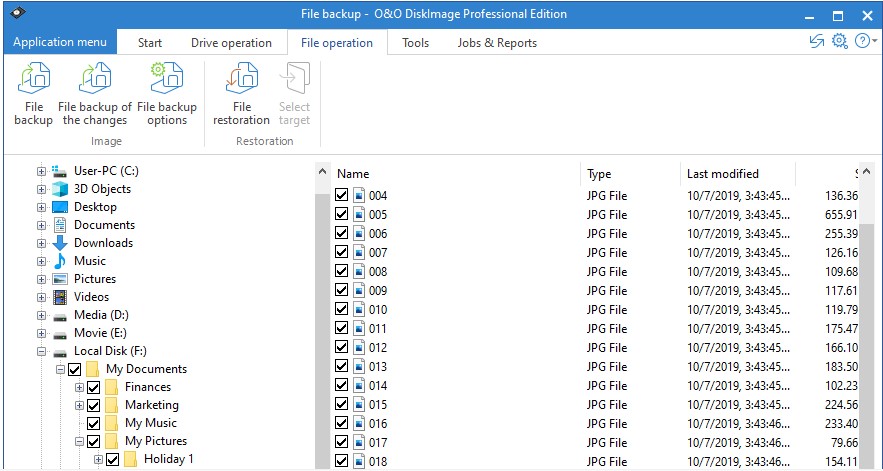Click the JPG file icon for 004
883x471 pixels.
(359, 195)
